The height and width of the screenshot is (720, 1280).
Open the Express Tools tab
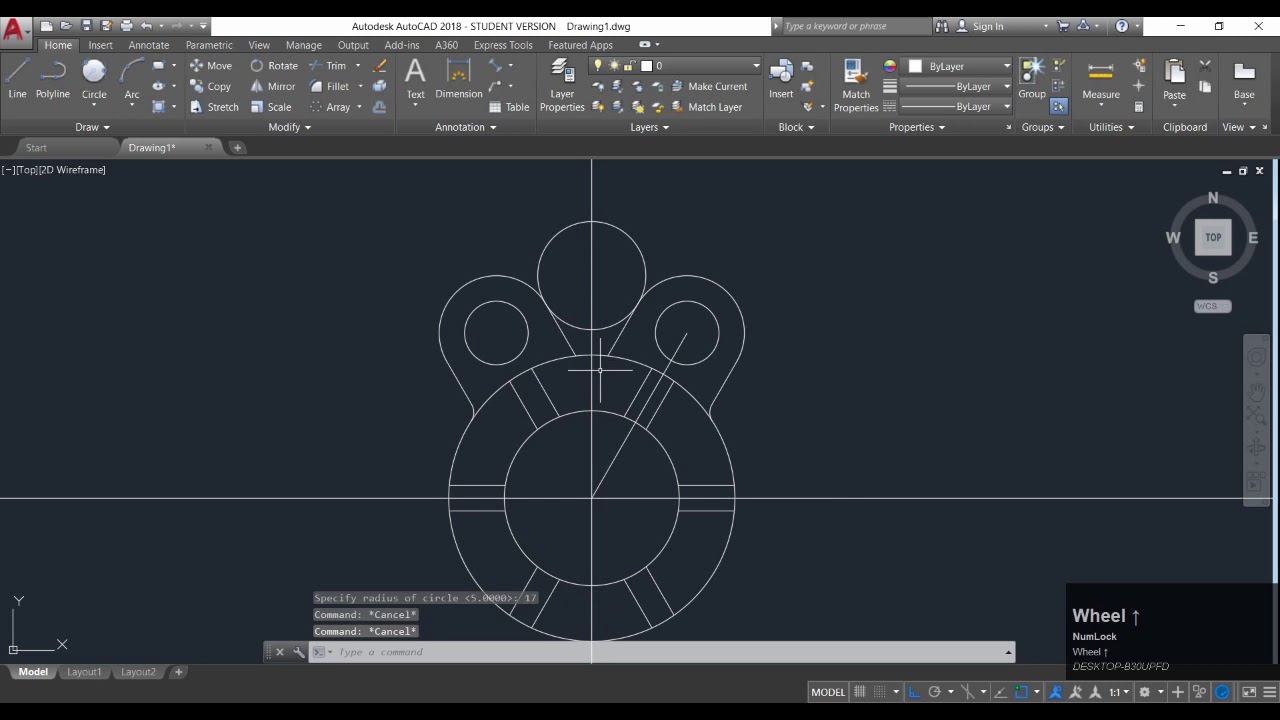tap(503, 45)
